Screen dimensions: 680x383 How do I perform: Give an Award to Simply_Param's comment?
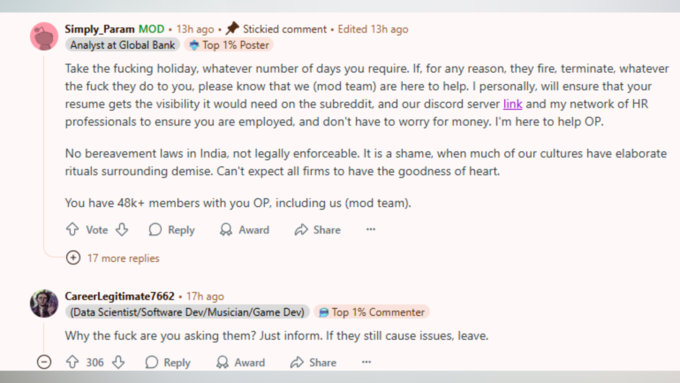click(245, 229)
